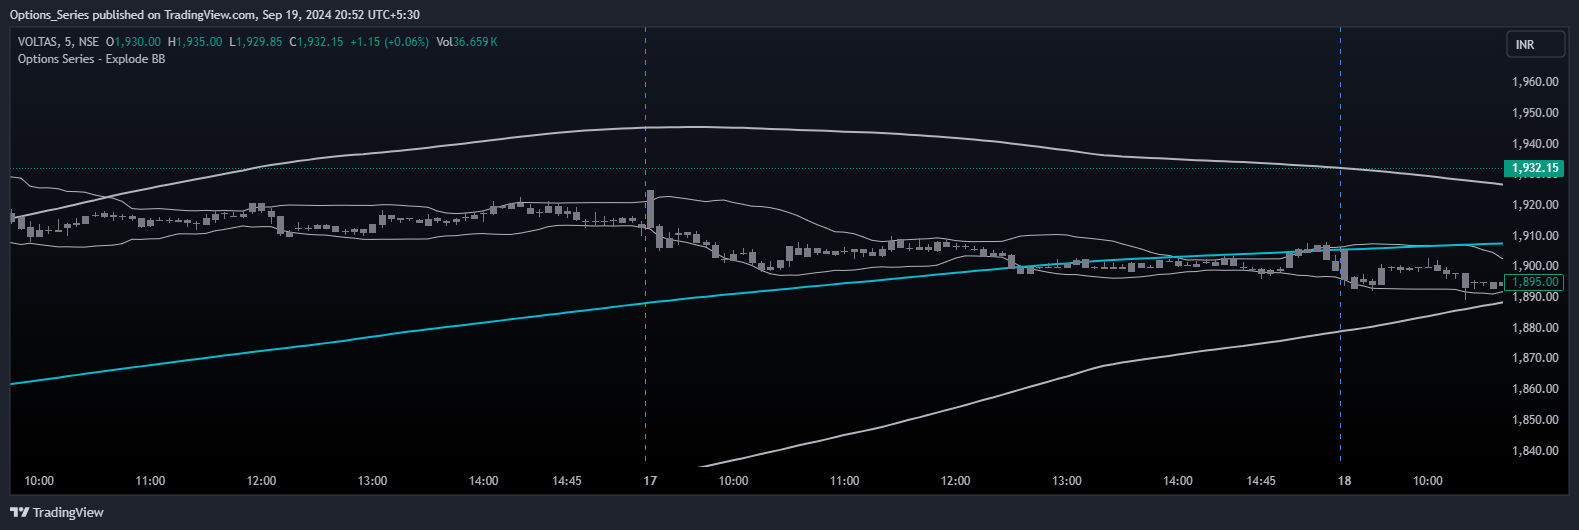This screenshot has height=530, width=1579.
Task: Click the 1,840.00 price axis label
Action: (1536, 451)
